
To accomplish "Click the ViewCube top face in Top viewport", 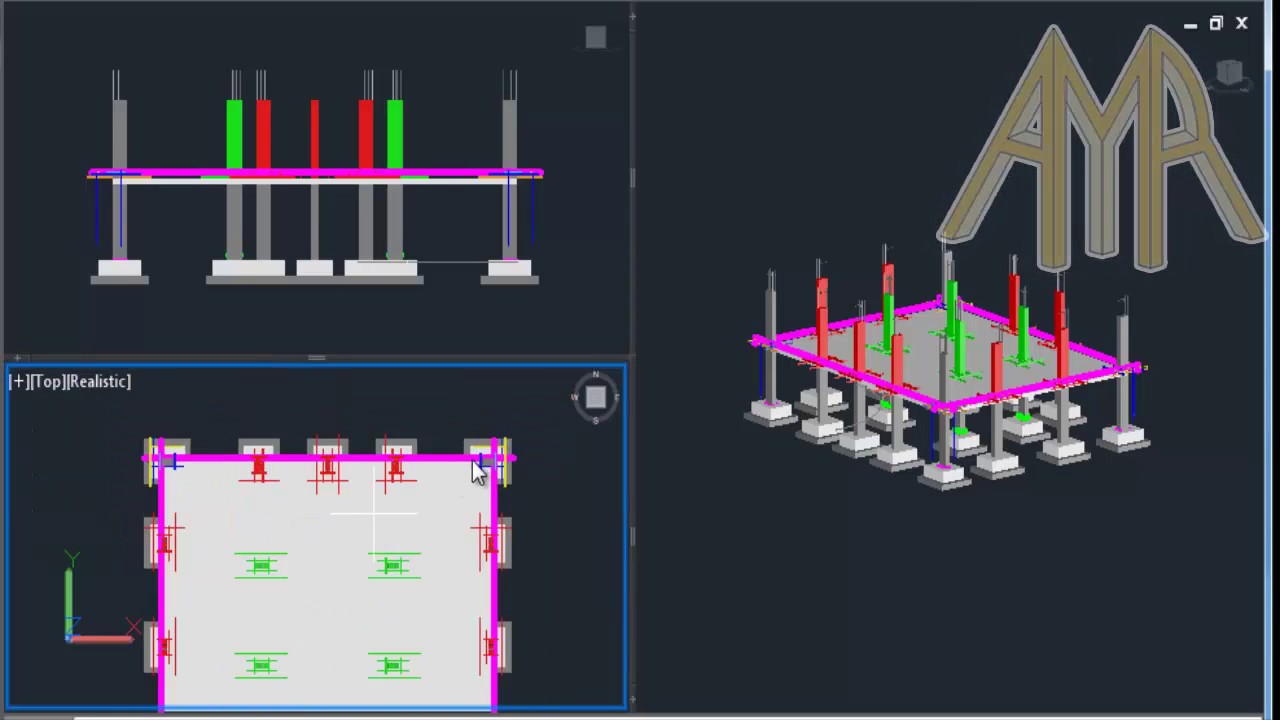I will pos(595,397).
